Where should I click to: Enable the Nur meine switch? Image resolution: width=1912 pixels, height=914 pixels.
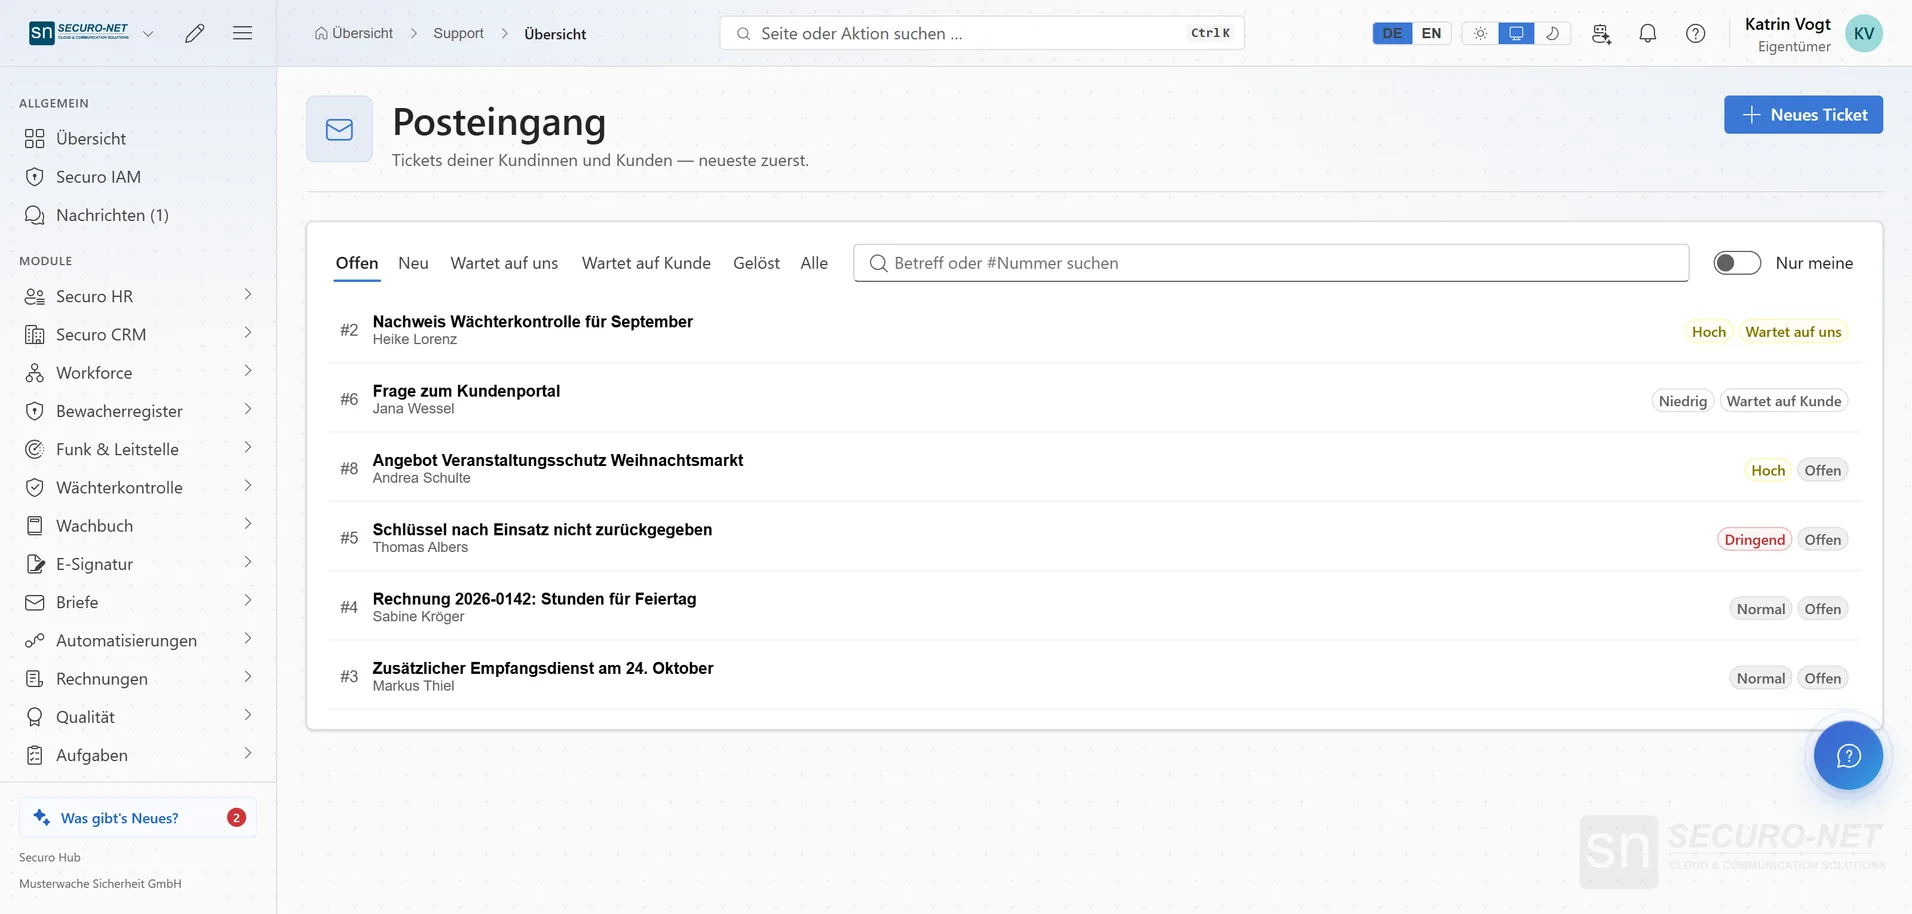(x=1737, y=263)
